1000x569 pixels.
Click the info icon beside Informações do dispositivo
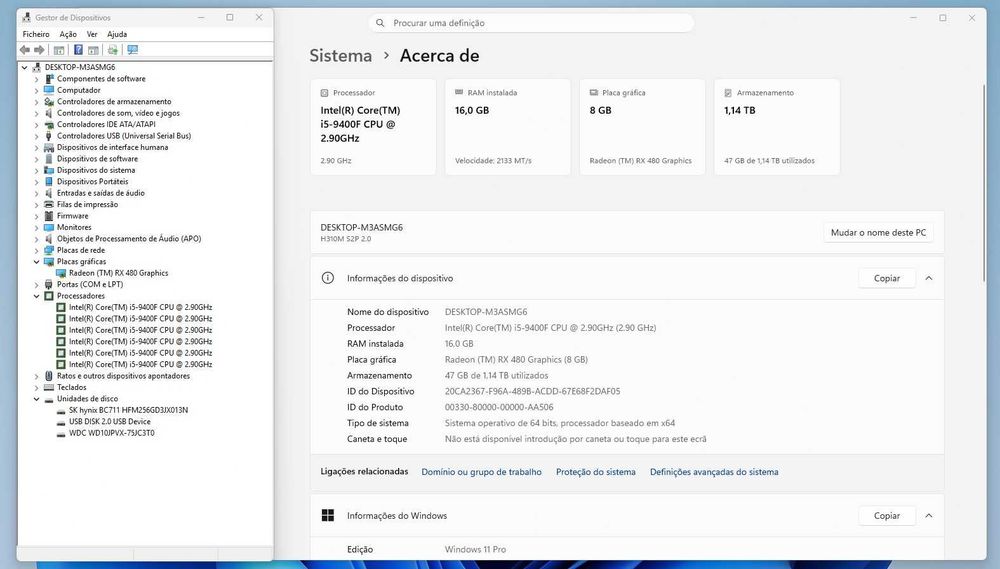[328, 278]
